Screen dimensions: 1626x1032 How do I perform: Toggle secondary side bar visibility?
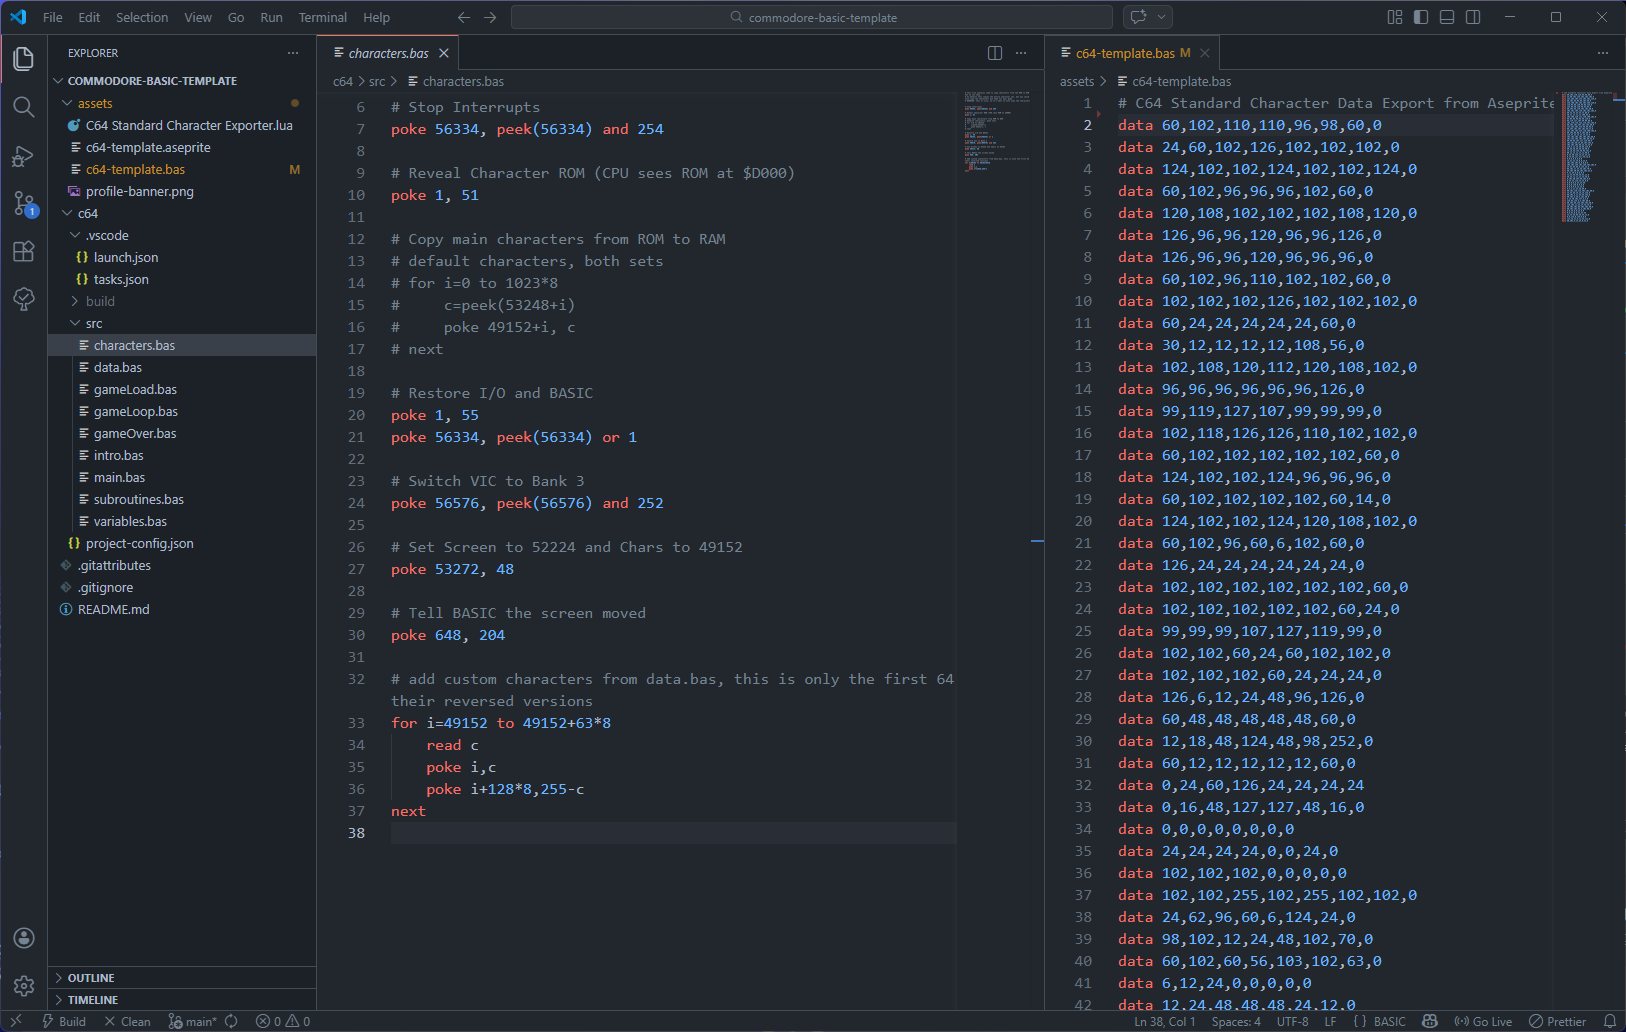(1473, 17)
